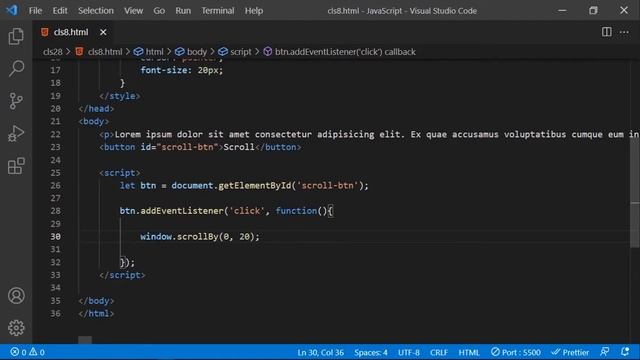Click line number 30 in the gutter
Viewport: 640px width, 360px height.
pos(56,236)
